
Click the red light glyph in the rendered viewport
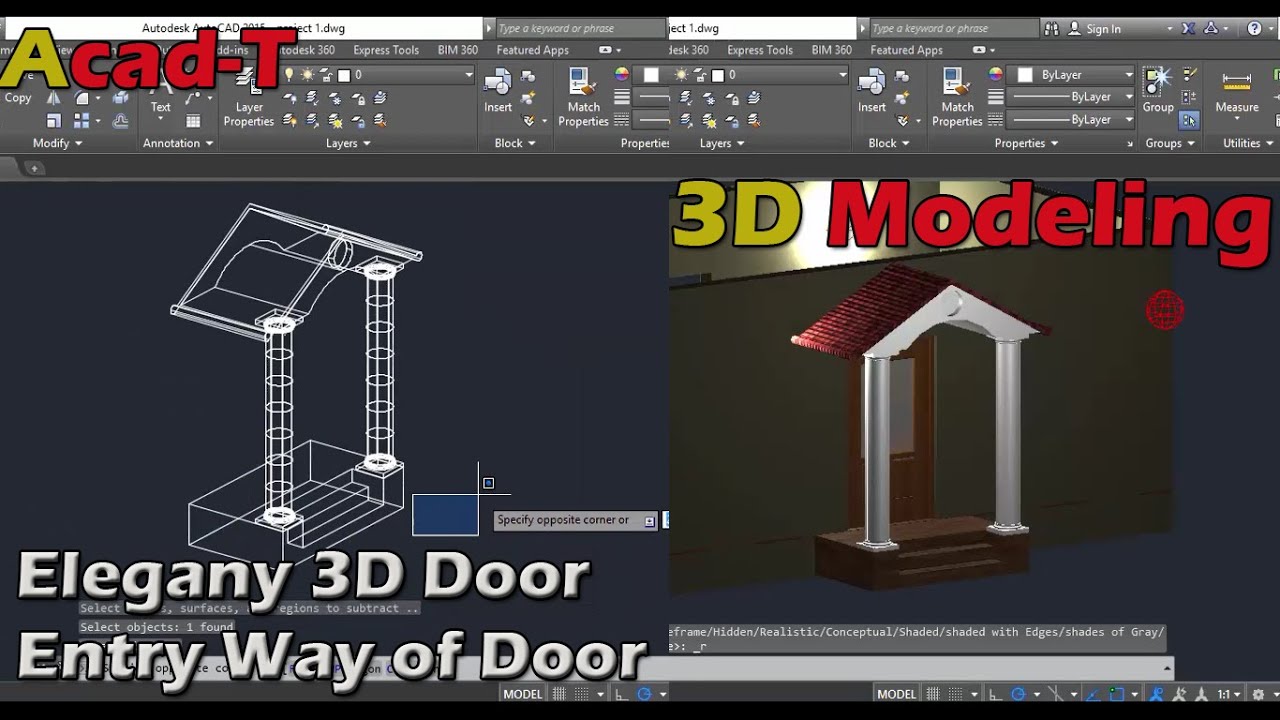point(1165,310)
